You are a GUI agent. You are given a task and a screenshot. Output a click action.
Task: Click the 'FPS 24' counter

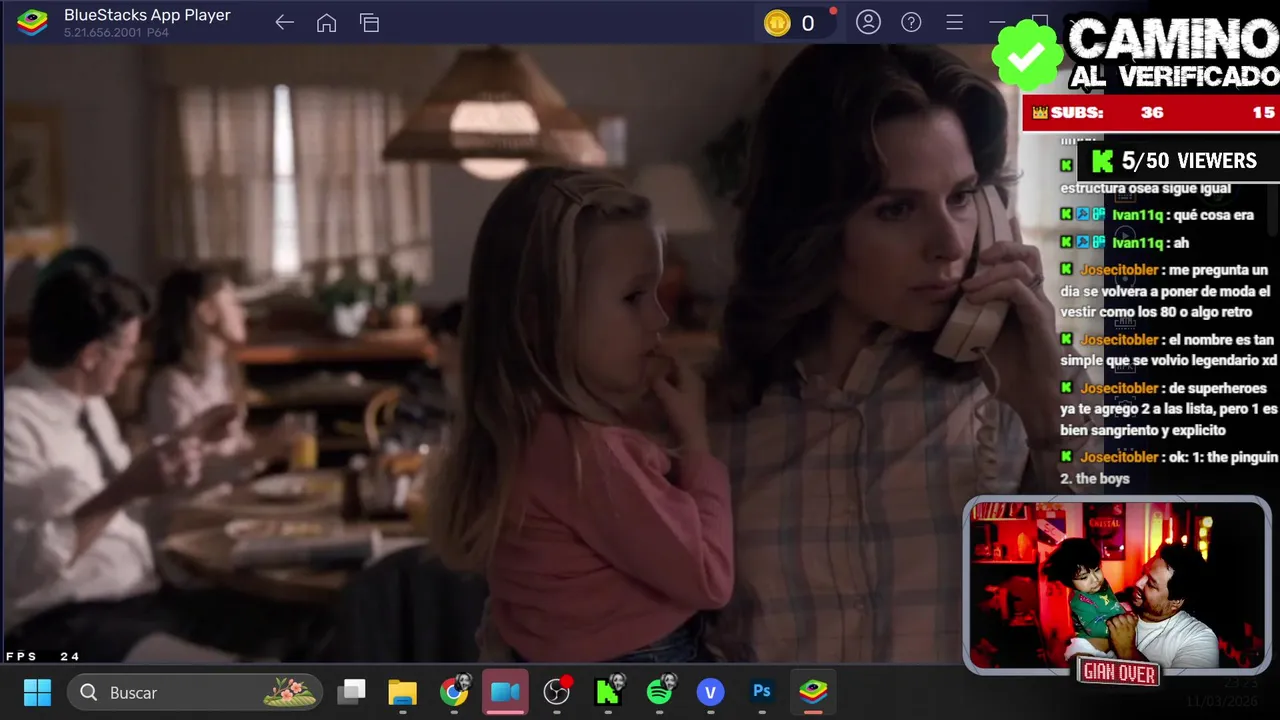coord(42,656)
